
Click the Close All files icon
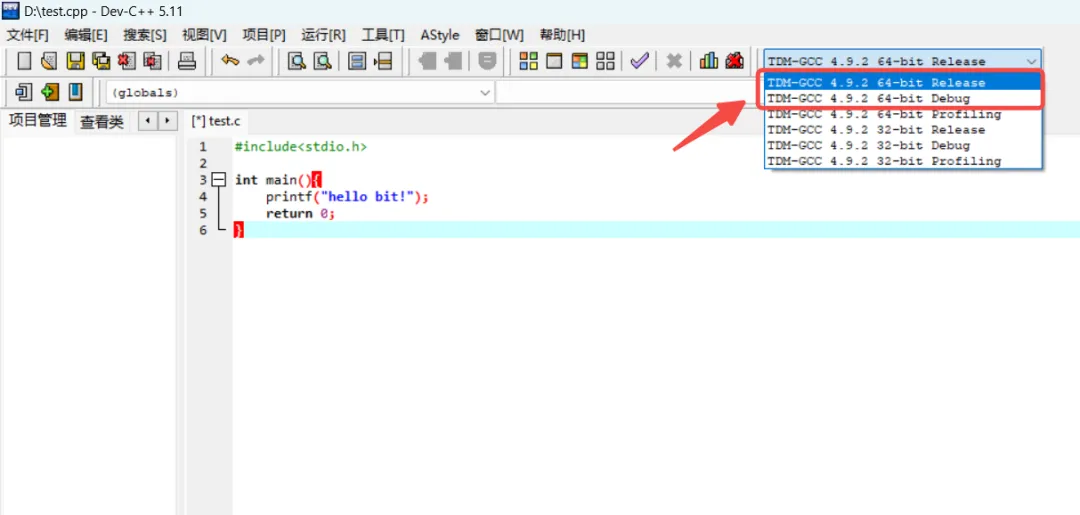point(153,61)
